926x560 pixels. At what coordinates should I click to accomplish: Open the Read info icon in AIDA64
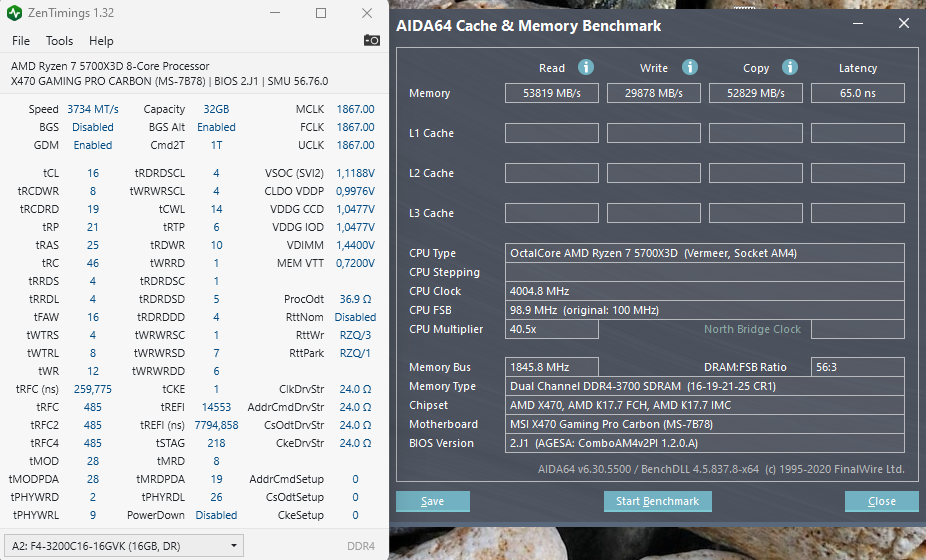585,67
